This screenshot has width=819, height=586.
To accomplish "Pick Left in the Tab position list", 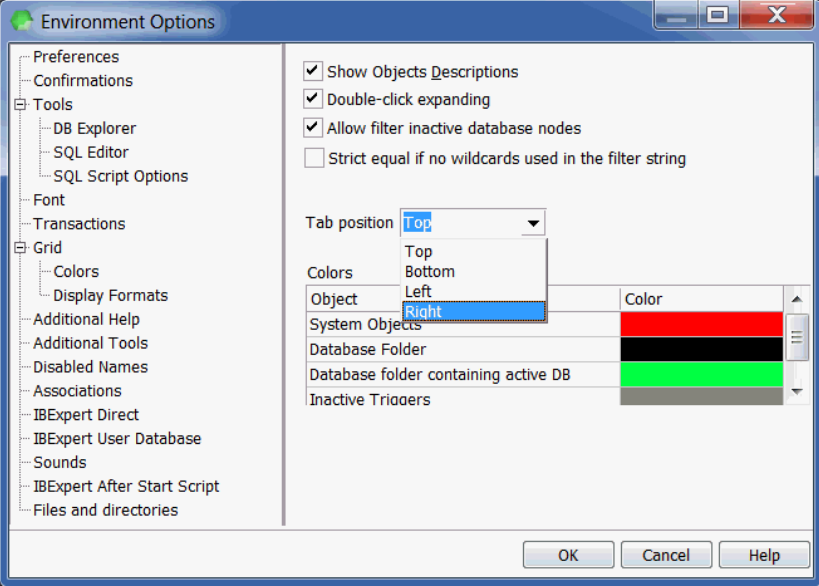I will coord(474,292).
